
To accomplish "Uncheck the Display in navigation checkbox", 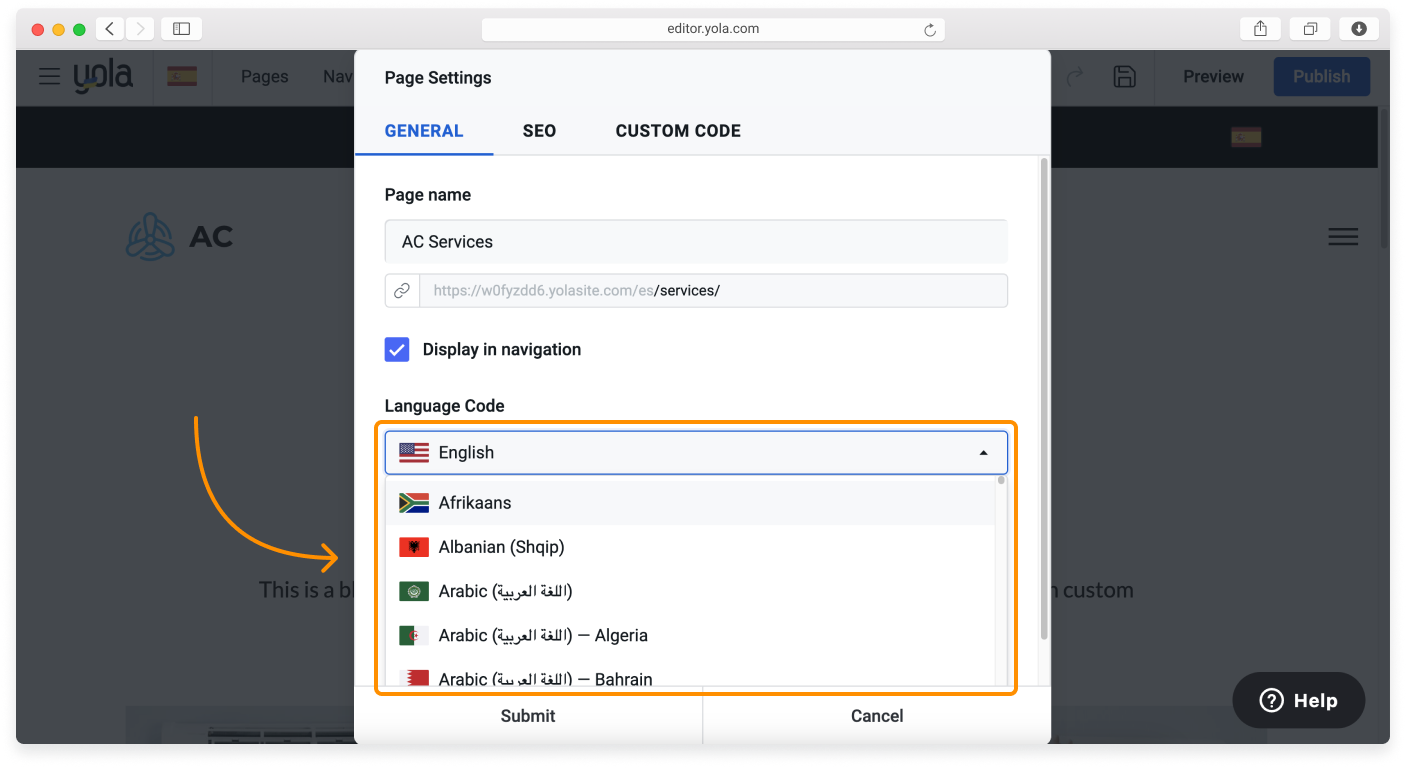I will coord(397,349).
